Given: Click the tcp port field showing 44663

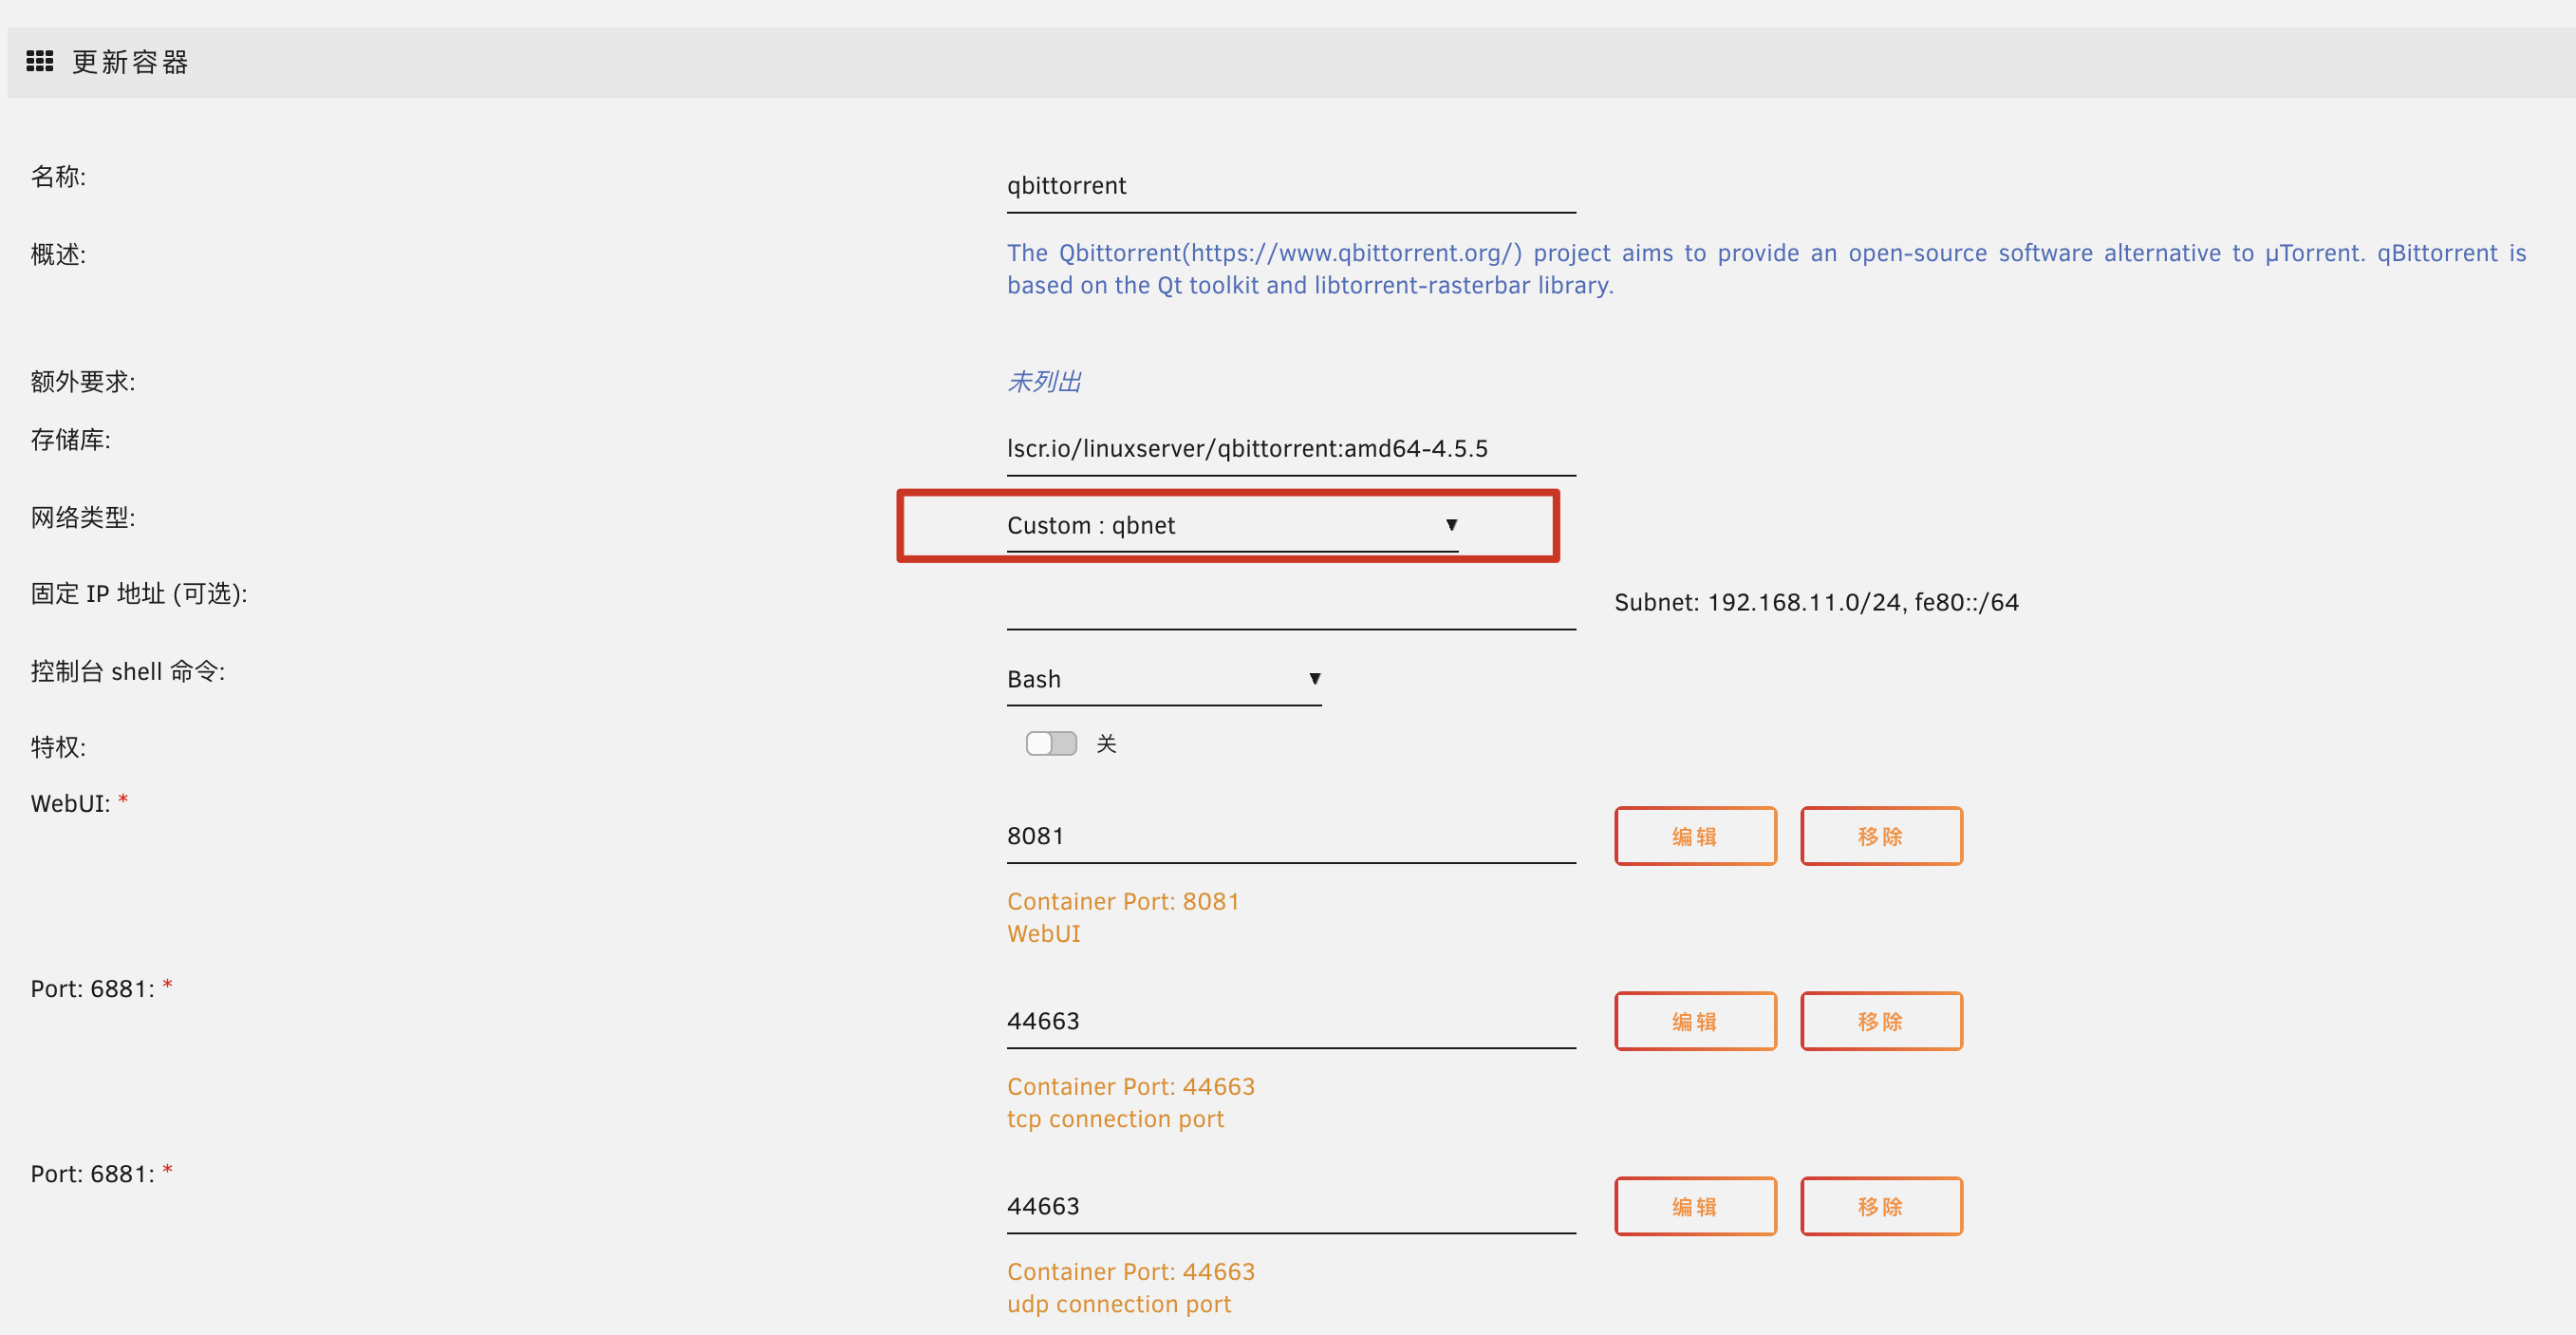Looking at the screenshot, I should [x=1290, y=1021].
